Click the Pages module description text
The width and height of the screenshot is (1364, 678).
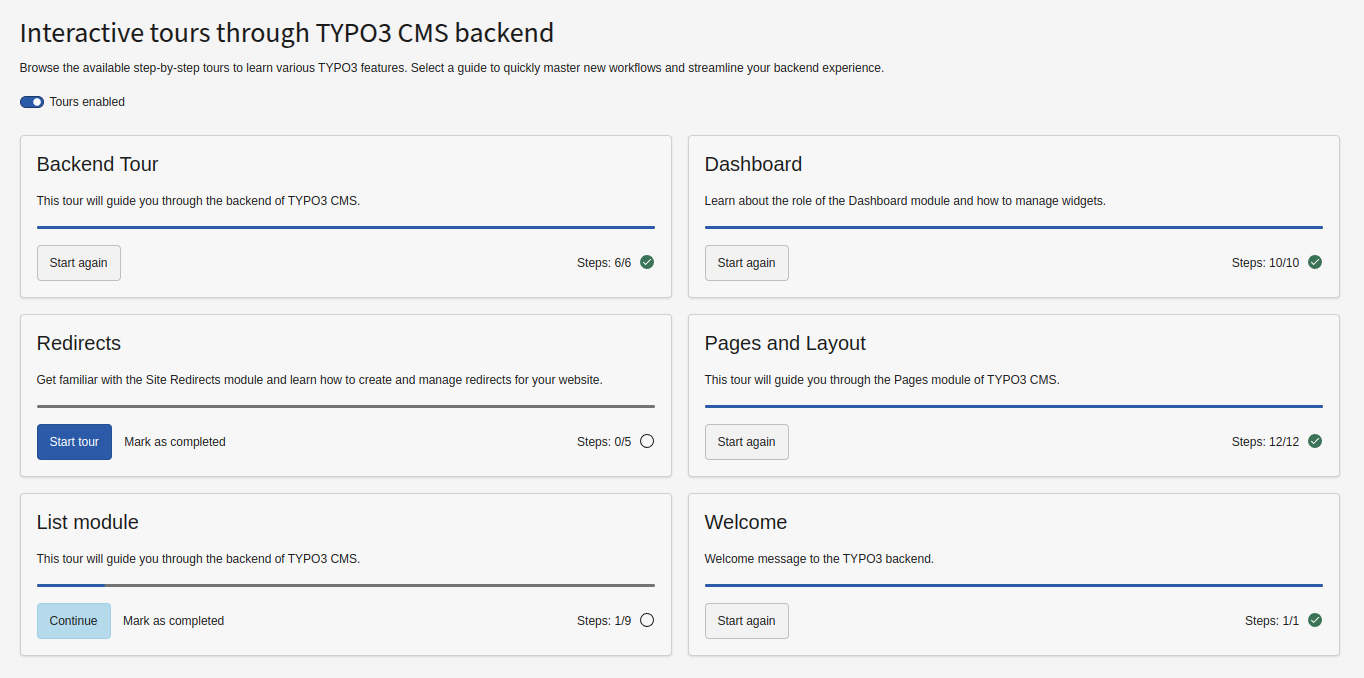[x=882, y=380]
